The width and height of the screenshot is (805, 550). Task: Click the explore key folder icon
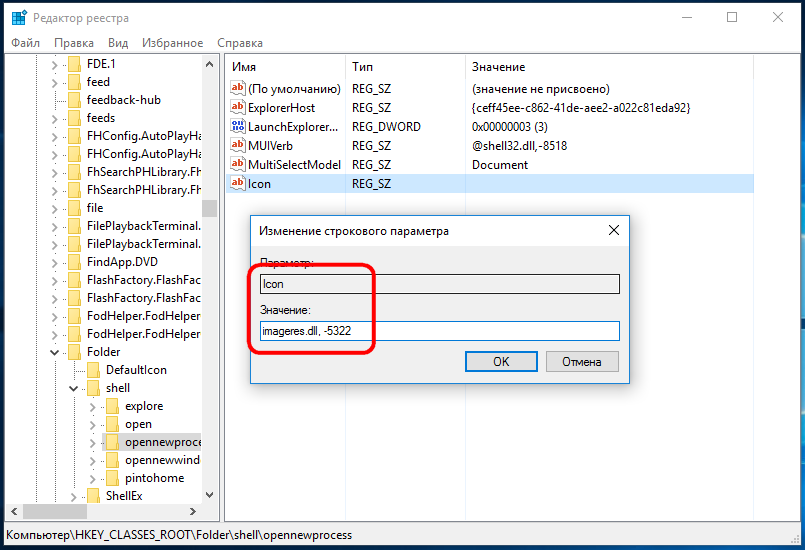click(112, 406)
